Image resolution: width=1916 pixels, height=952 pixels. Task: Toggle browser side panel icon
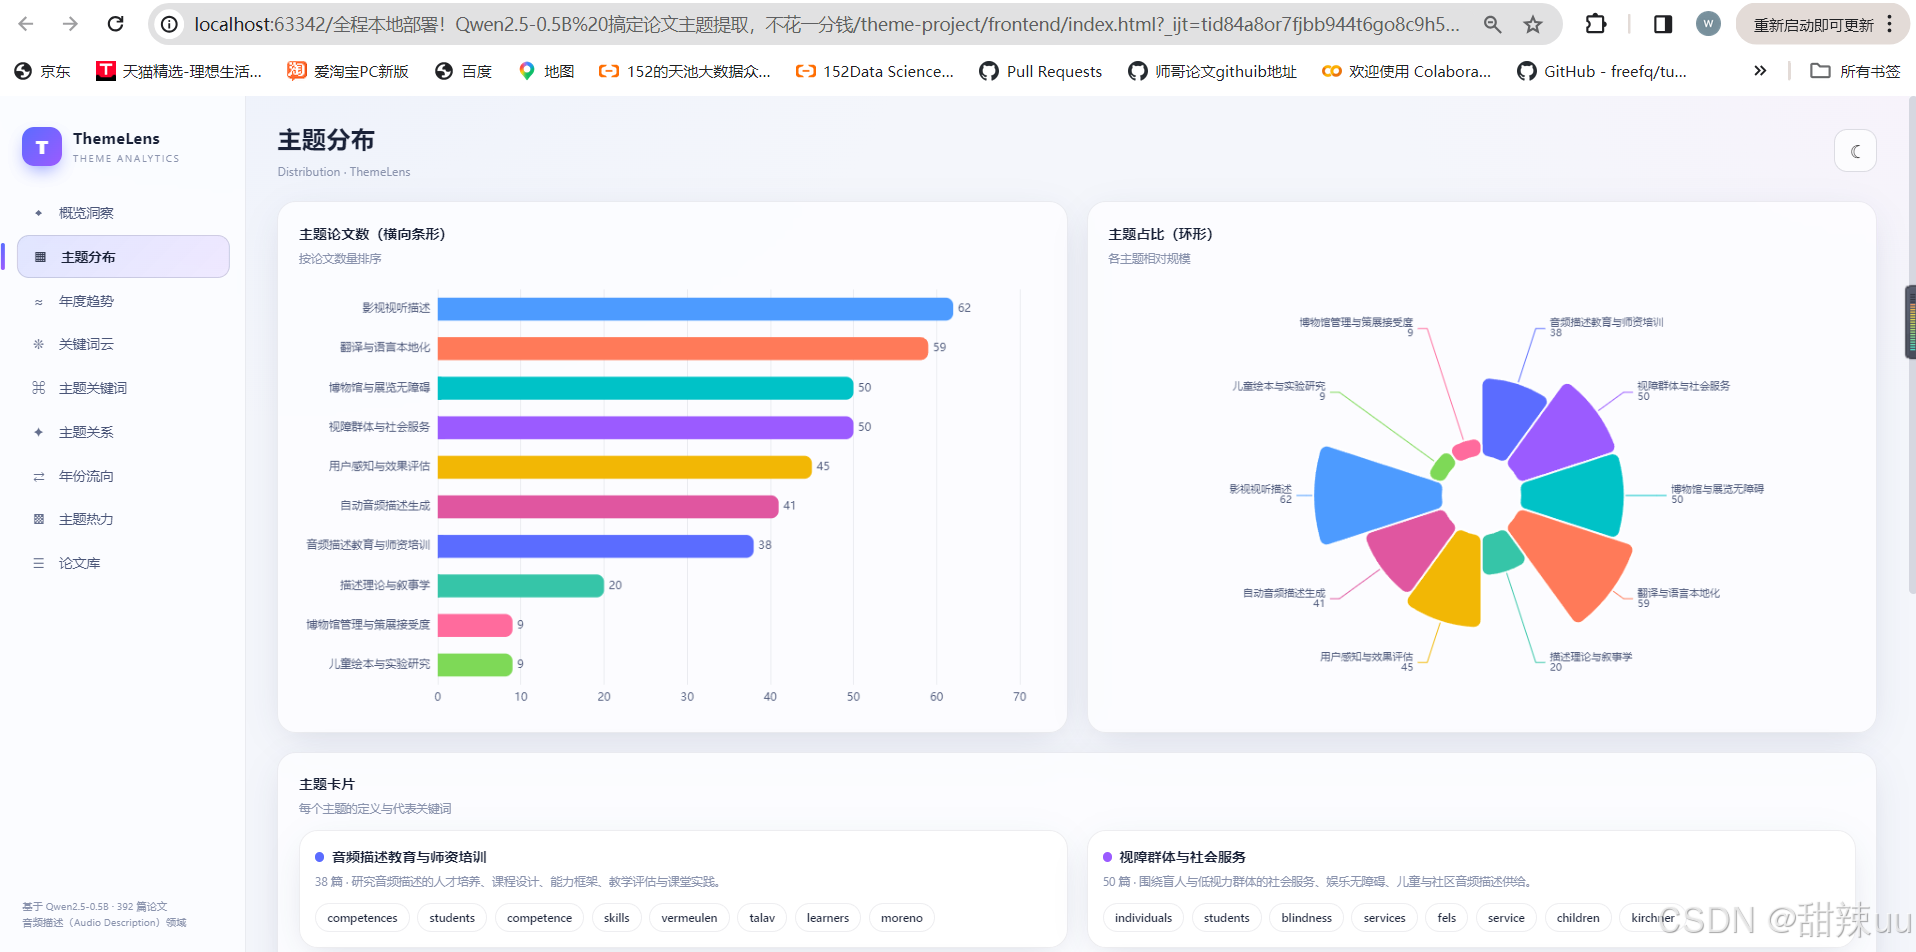1663,24
